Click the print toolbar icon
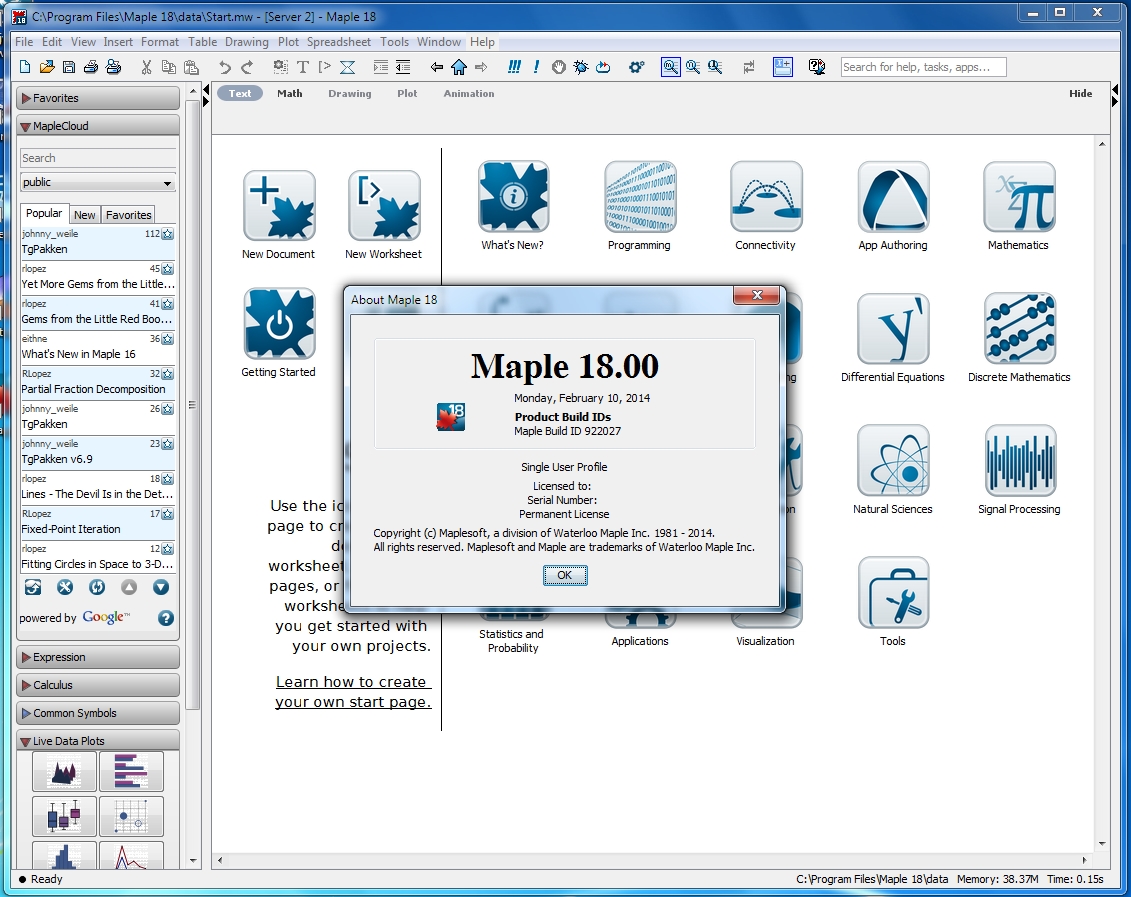Image resolution: width=1131 pixels, height=897 pixels. (x=91, y=67)
